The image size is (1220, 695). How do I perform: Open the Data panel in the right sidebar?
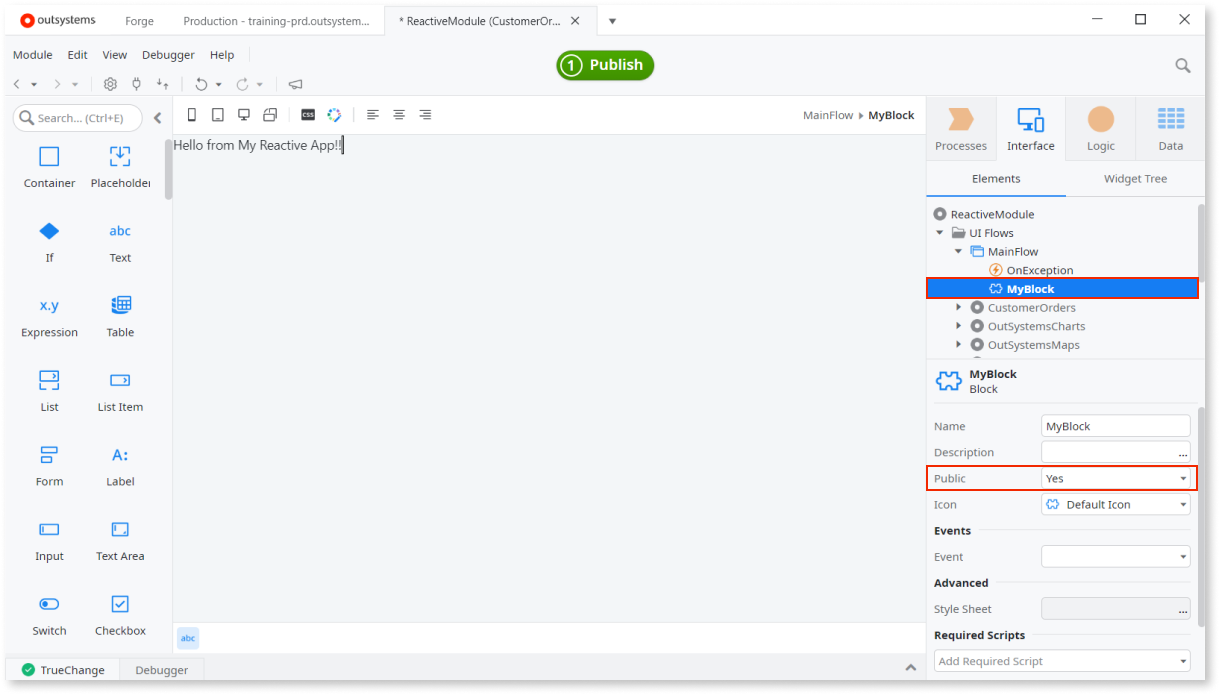click(1169, 127)
